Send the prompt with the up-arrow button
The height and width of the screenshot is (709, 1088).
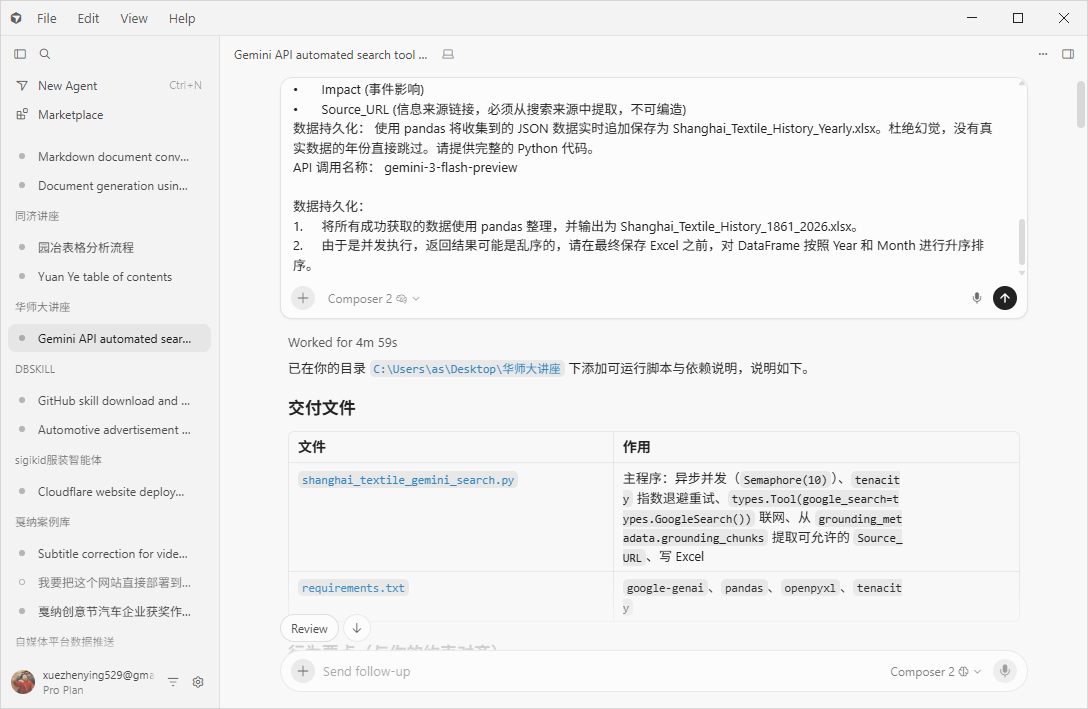tap(1004, 298)
